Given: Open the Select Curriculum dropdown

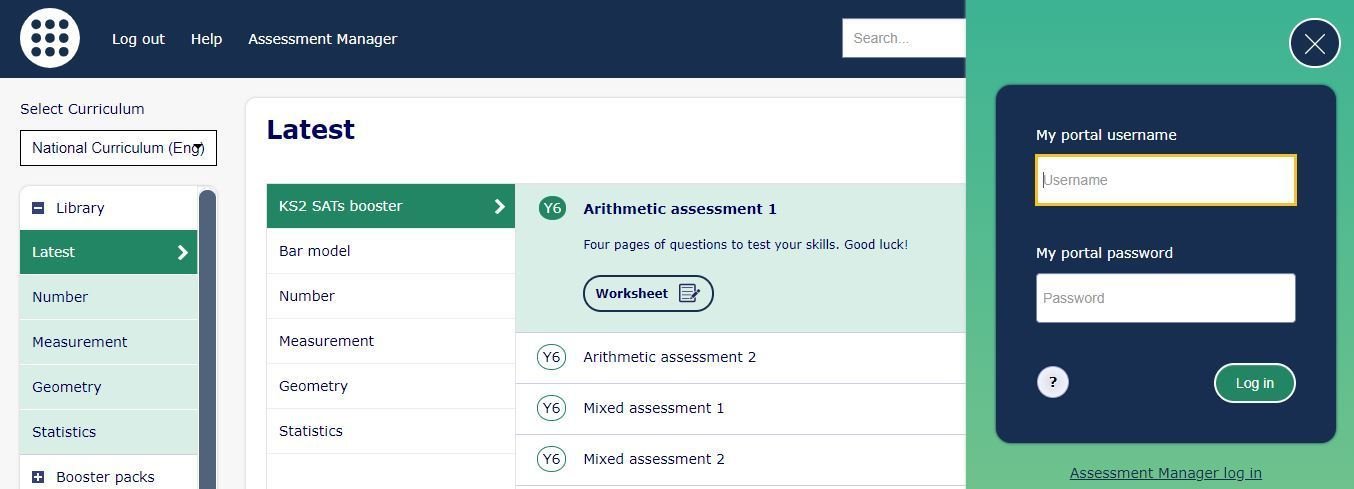Looking at the screenshot, I should point(118,148).
